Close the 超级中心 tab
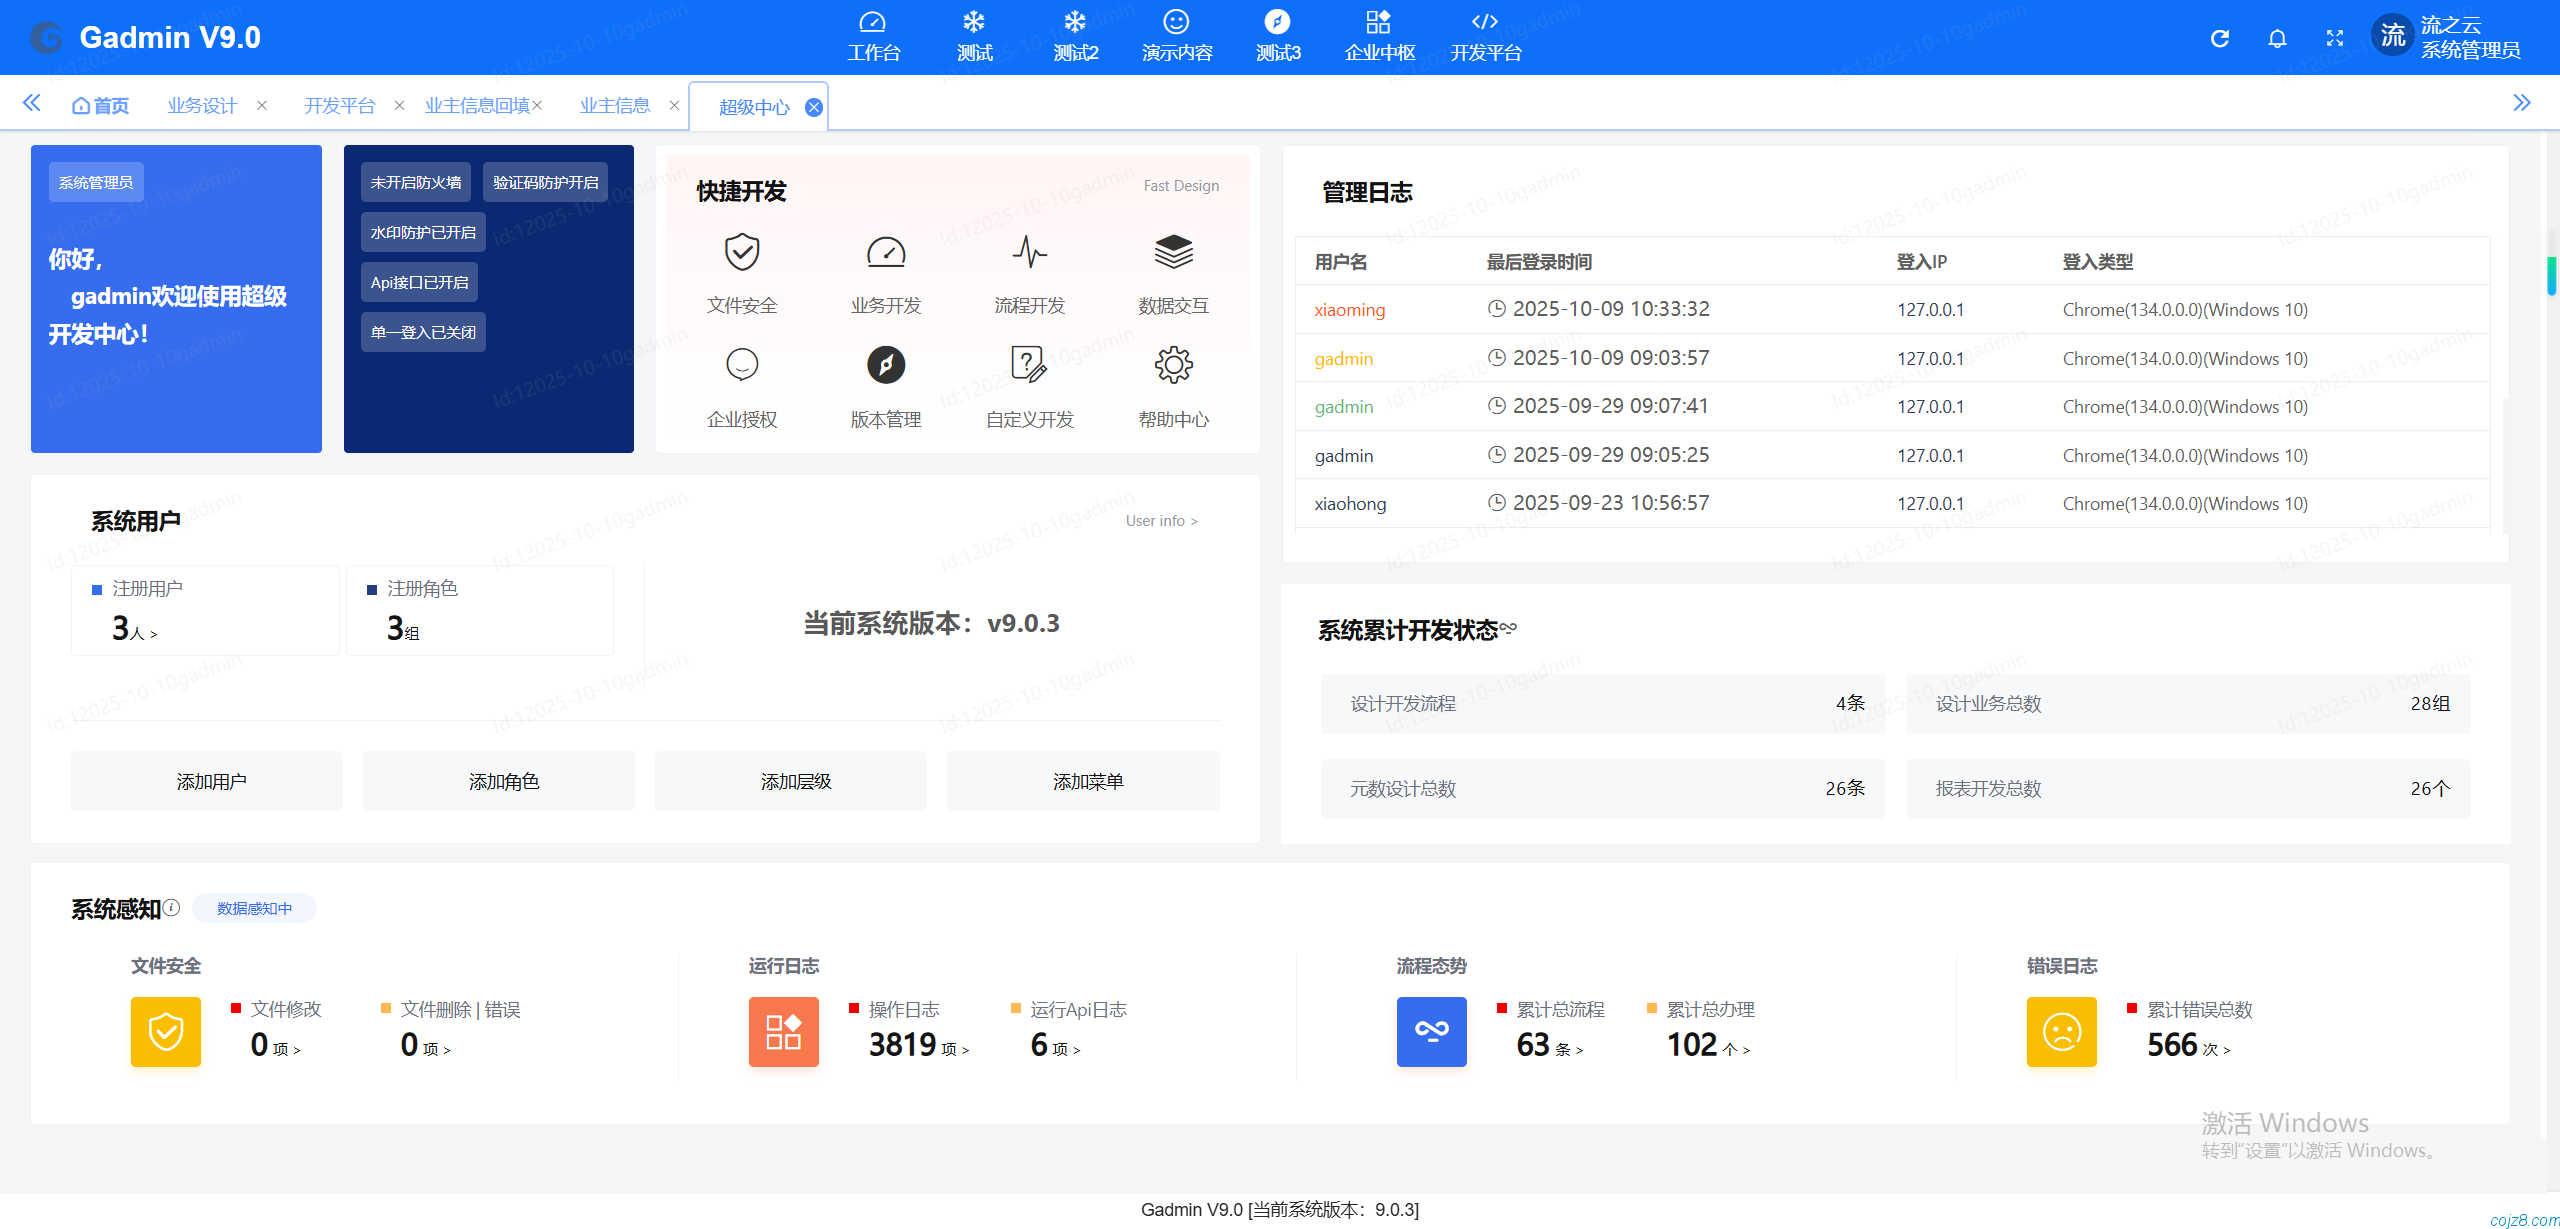The image size is (2560, 1229). 814,107
